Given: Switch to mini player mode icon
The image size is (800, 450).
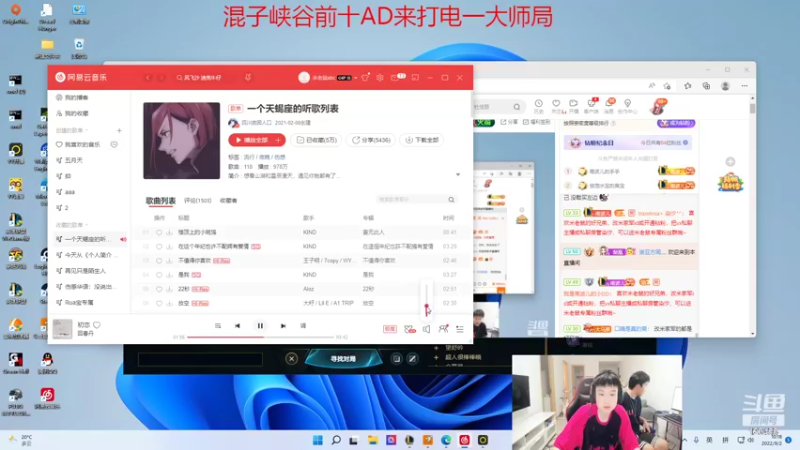Looking at the screenshot, I should [x=415, y=78].
